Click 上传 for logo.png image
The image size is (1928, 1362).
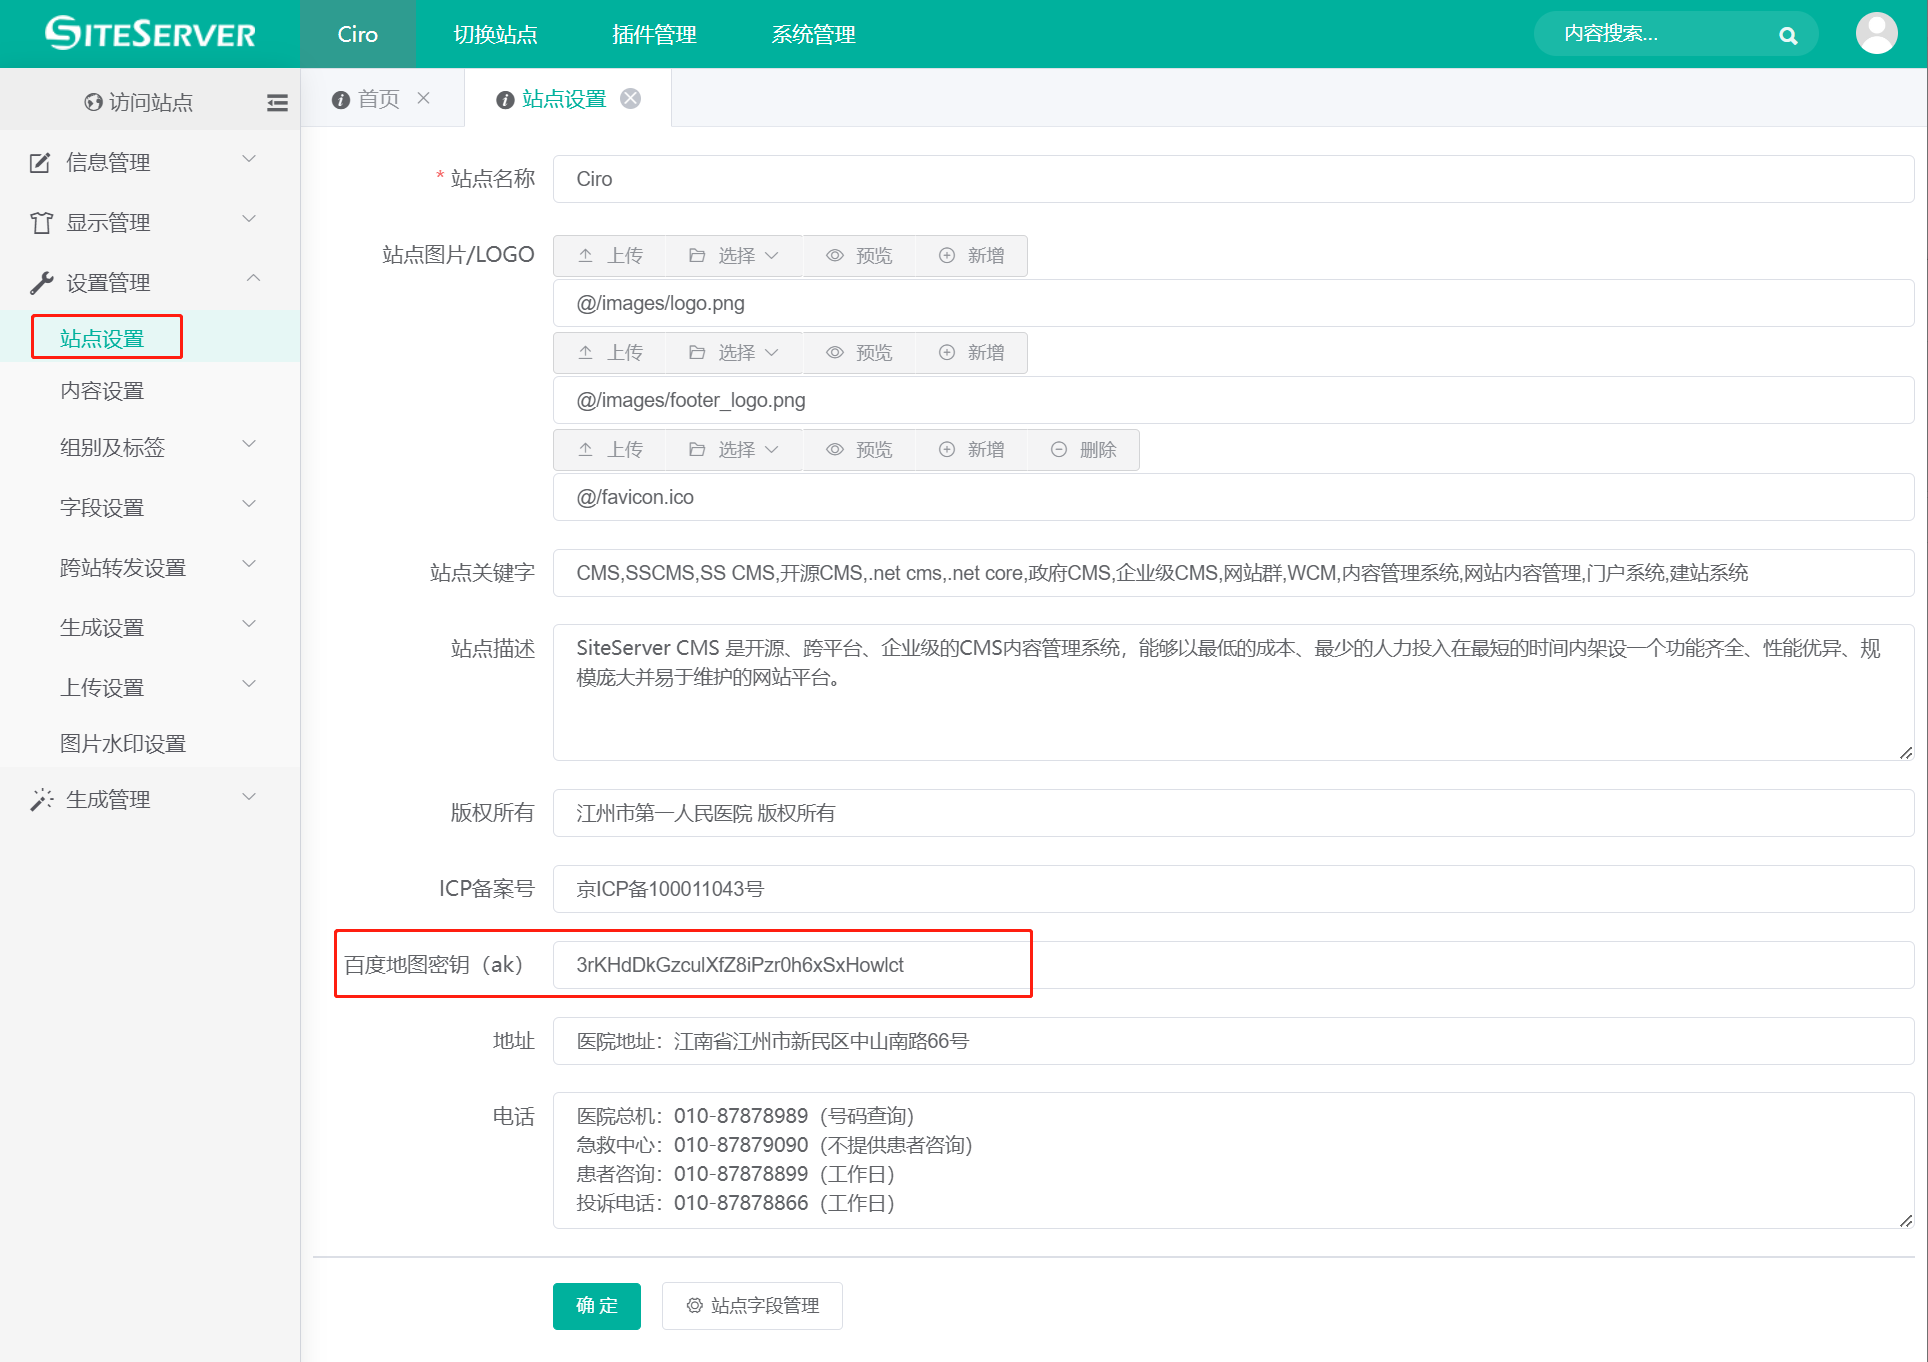[610, 256]
